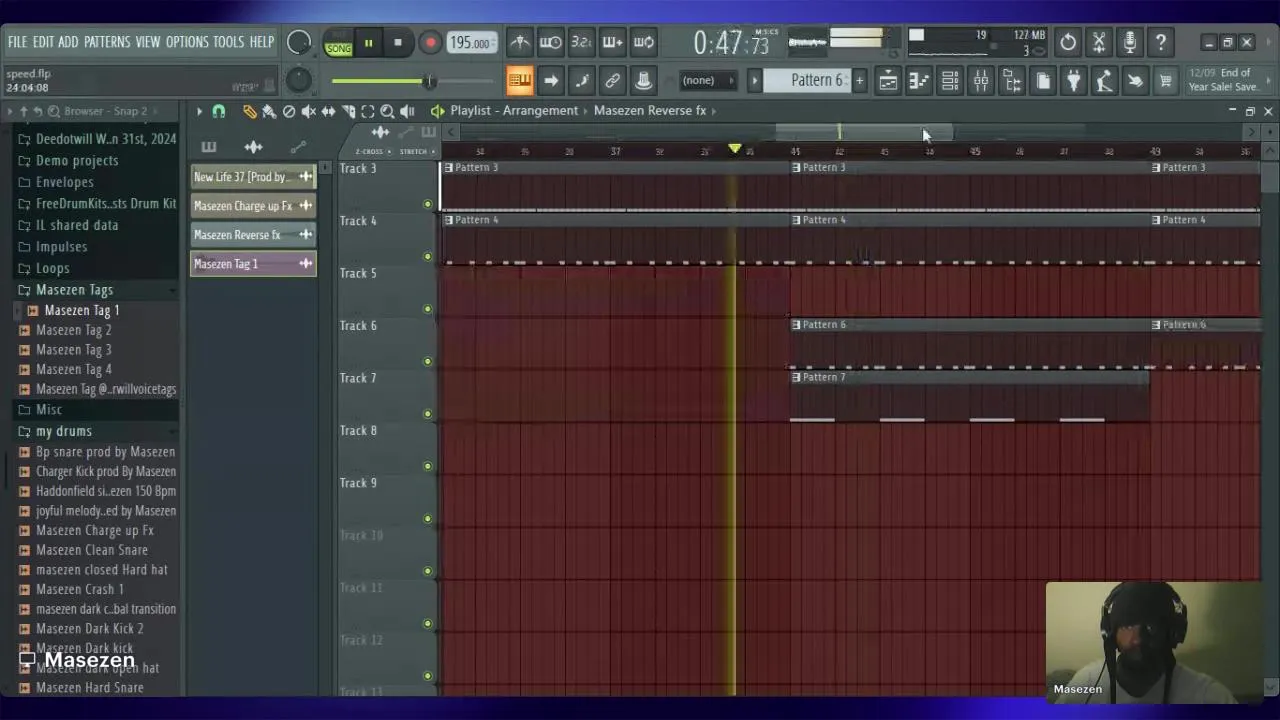Arm recording with the record button
The image size is (1280, 720).
click(x=430, y=43)
